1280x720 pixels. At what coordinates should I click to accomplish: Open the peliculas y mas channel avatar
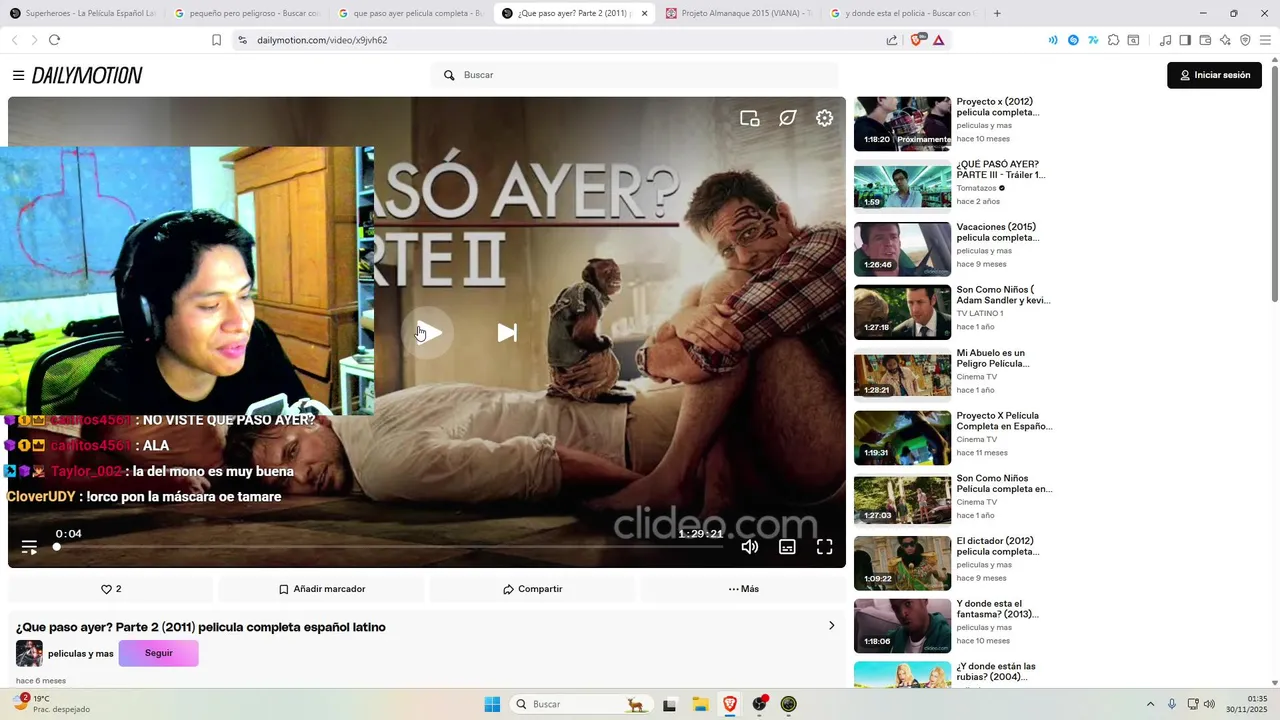click(x=29, y=653)
